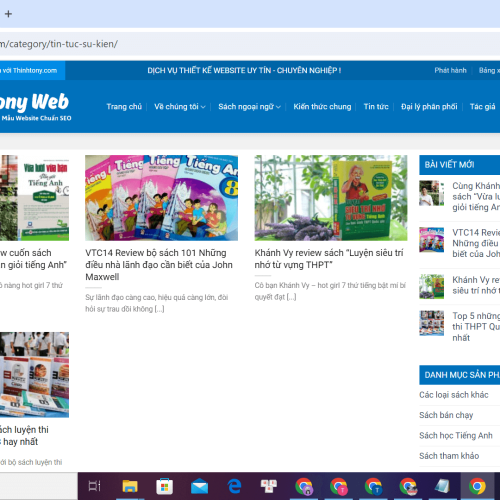
Task: Launch Microsoft Store from the taskbar
Action: 164,486
